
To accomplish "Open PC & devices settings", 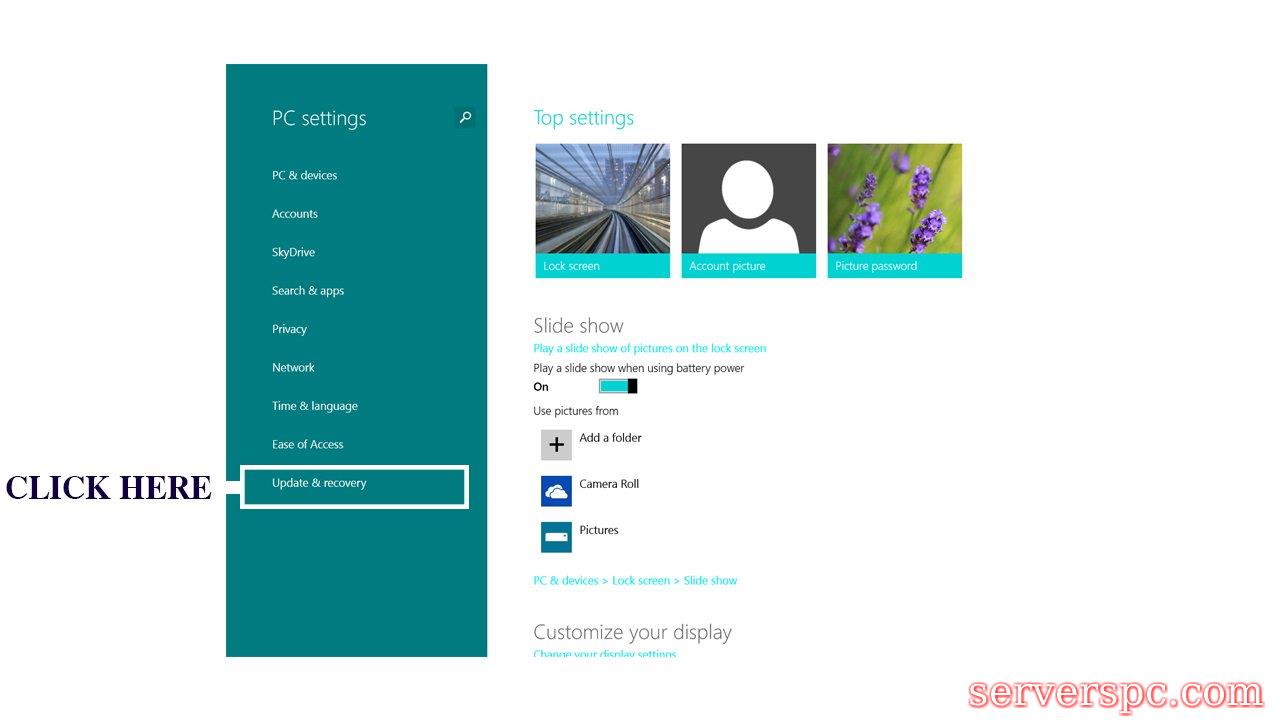I will click(x=304, y=176).
